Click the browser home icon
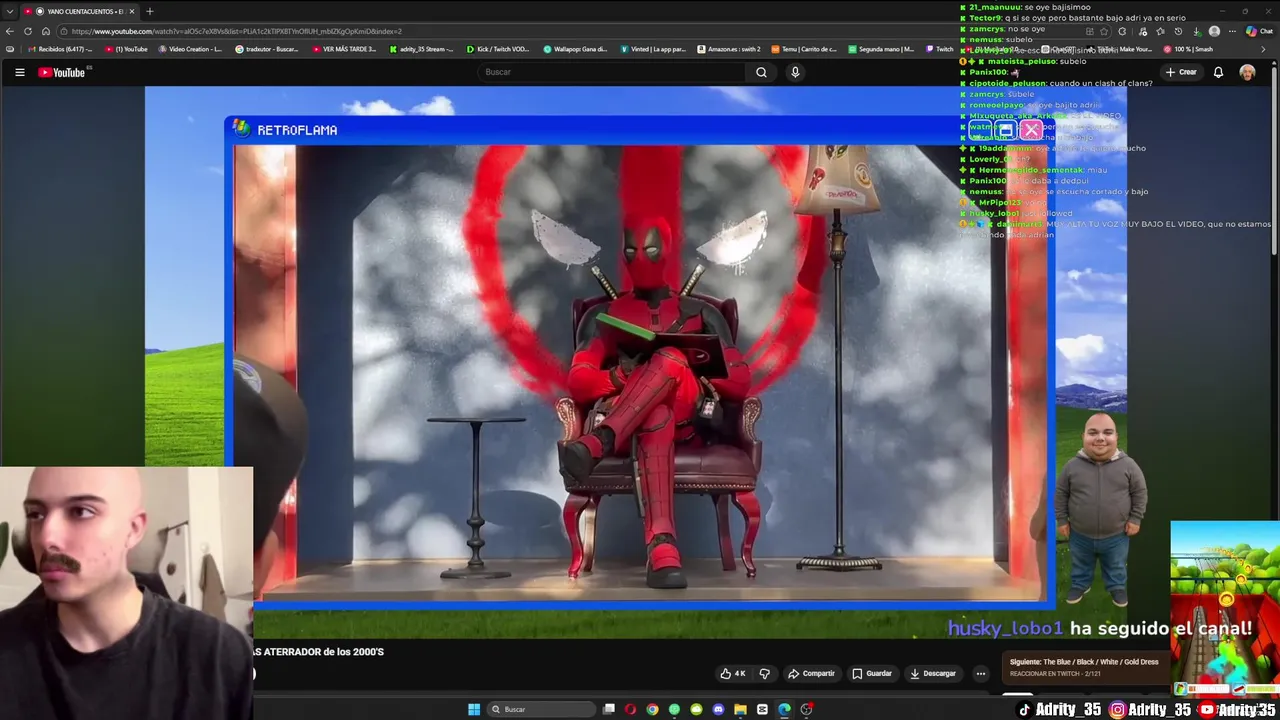The image size is (1280, 720). coord(46,31)
